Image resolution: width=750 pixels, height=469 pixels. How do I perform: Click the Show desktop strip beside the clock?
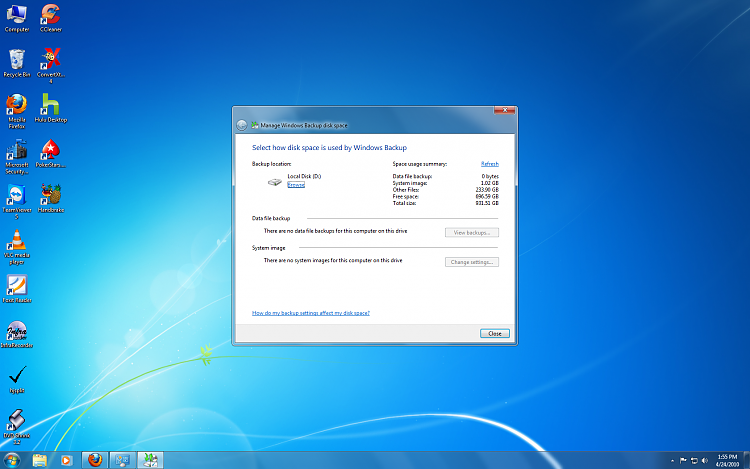[747, 460]
